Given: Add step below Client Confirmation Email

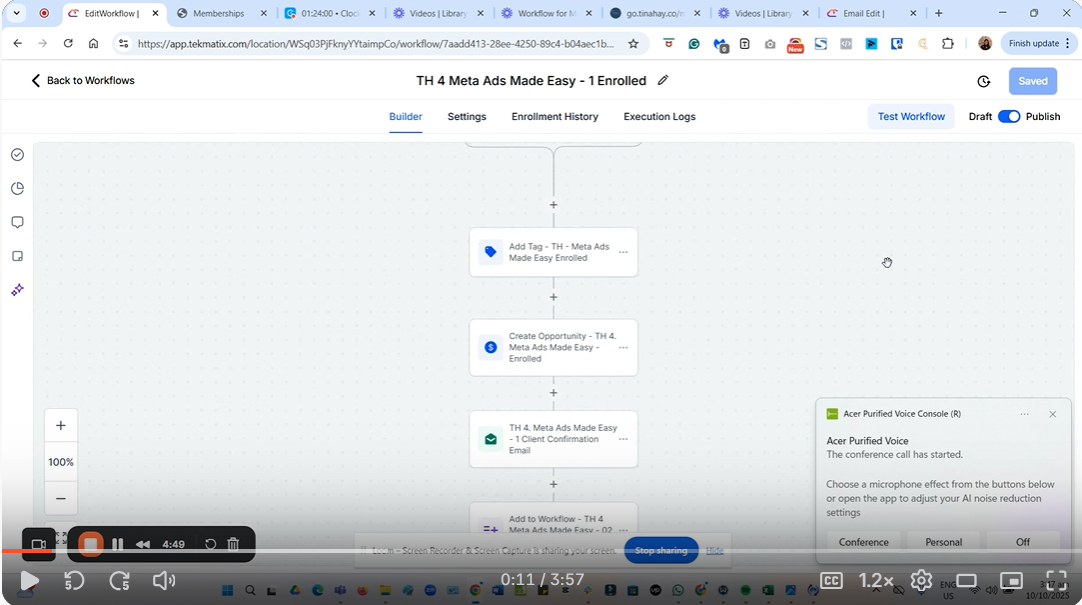Looking at the screenshot, I should 553,485.
